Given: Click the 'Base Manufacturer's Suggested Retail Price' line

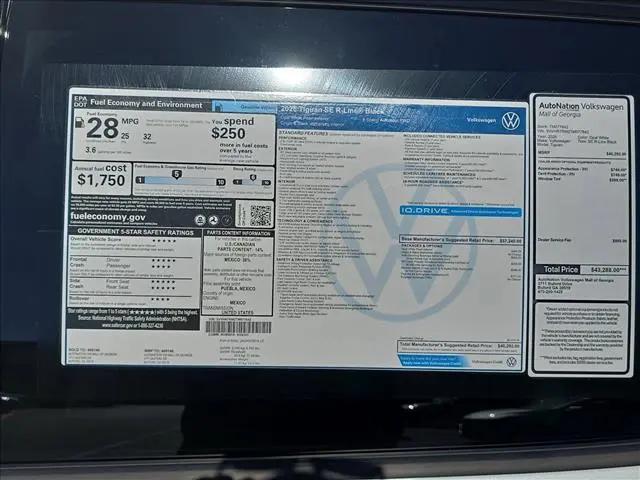Looking at the screenshot, I should [x=461, y=240].
